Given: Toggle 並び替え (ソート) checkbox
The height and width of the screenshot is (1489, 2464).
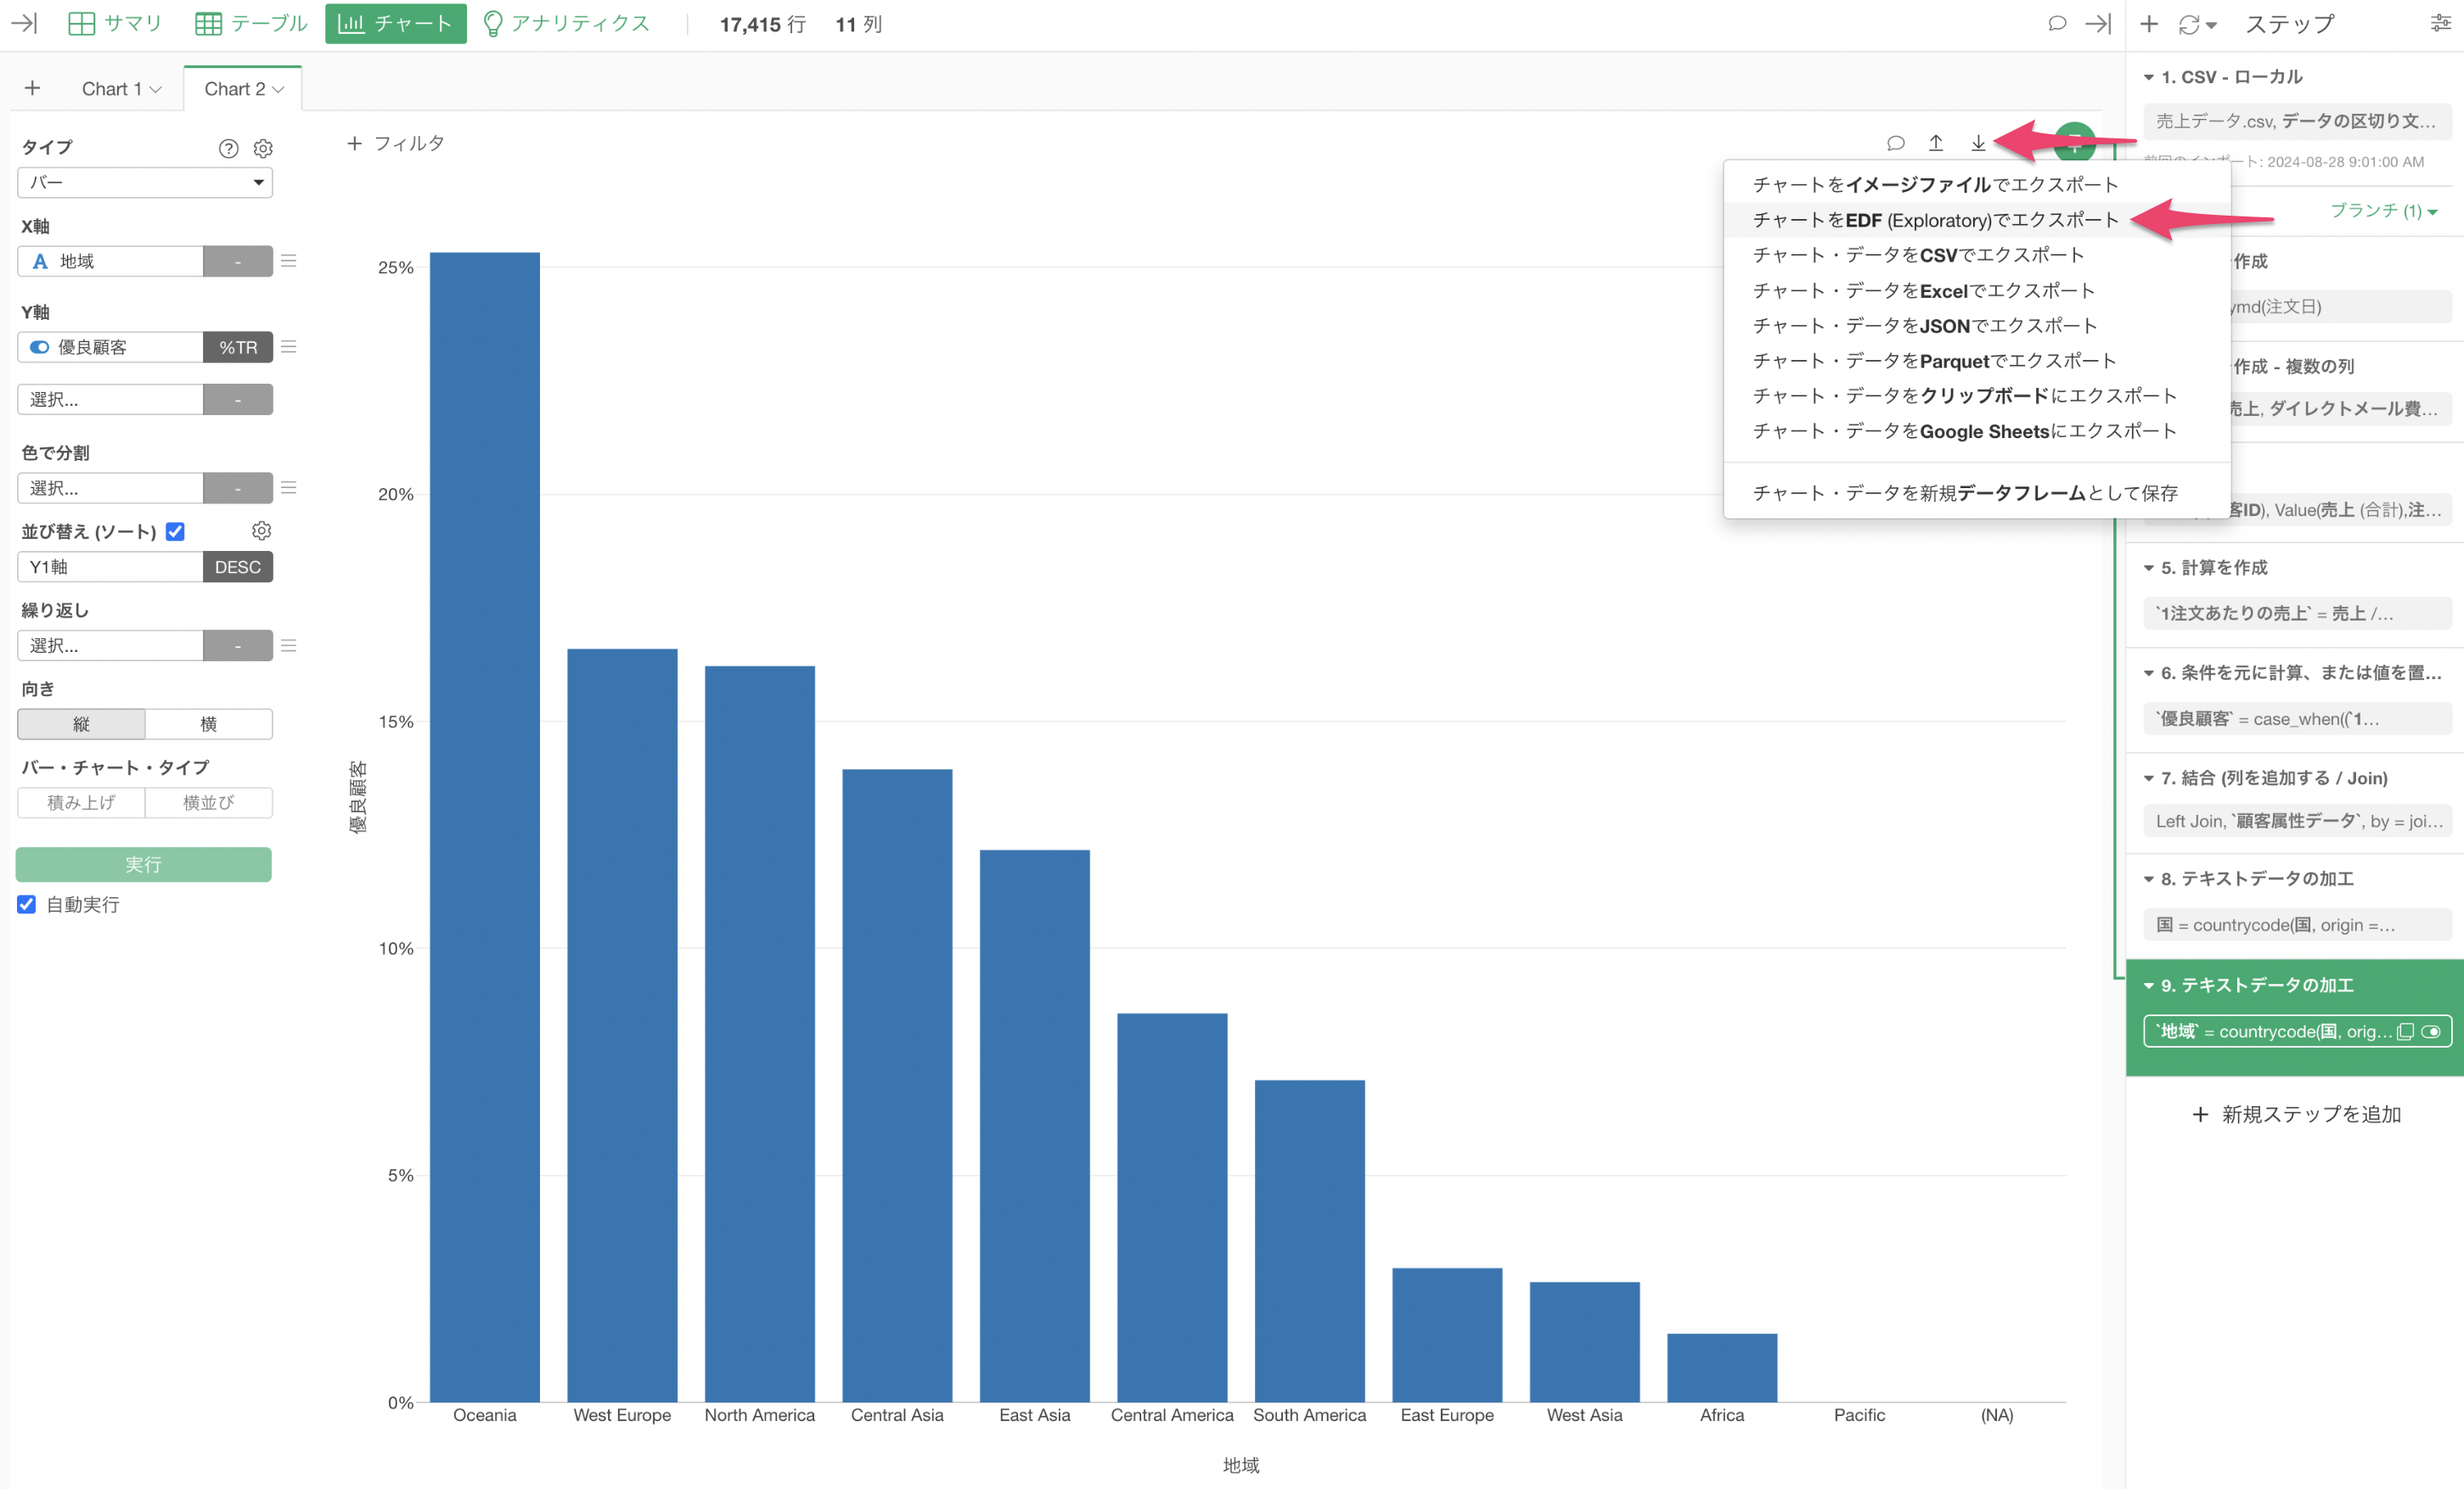Looking at the screenshot, I should (176, 531).
